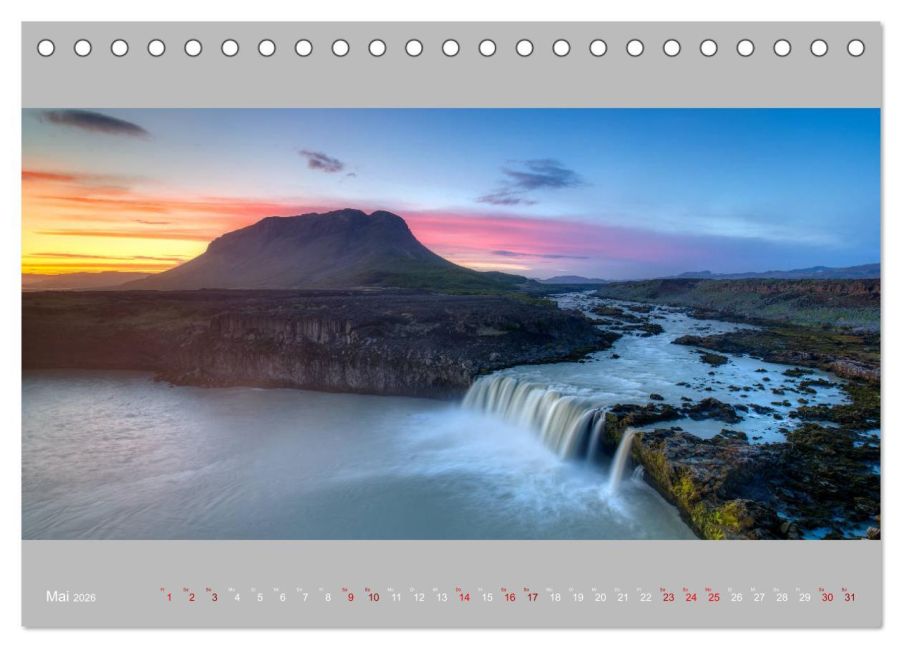Click the waterfall landscape photo
This screenshot has width=902, height=648.
(x=451, y=323)
